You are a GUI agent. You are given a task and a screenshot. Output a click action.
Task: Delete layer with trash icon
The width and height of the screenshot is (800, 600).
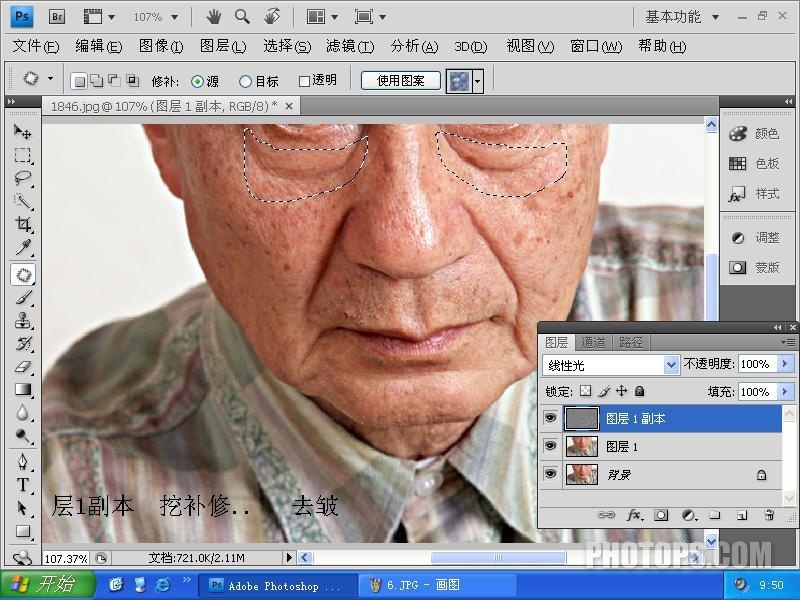click(x=769, y=515)
